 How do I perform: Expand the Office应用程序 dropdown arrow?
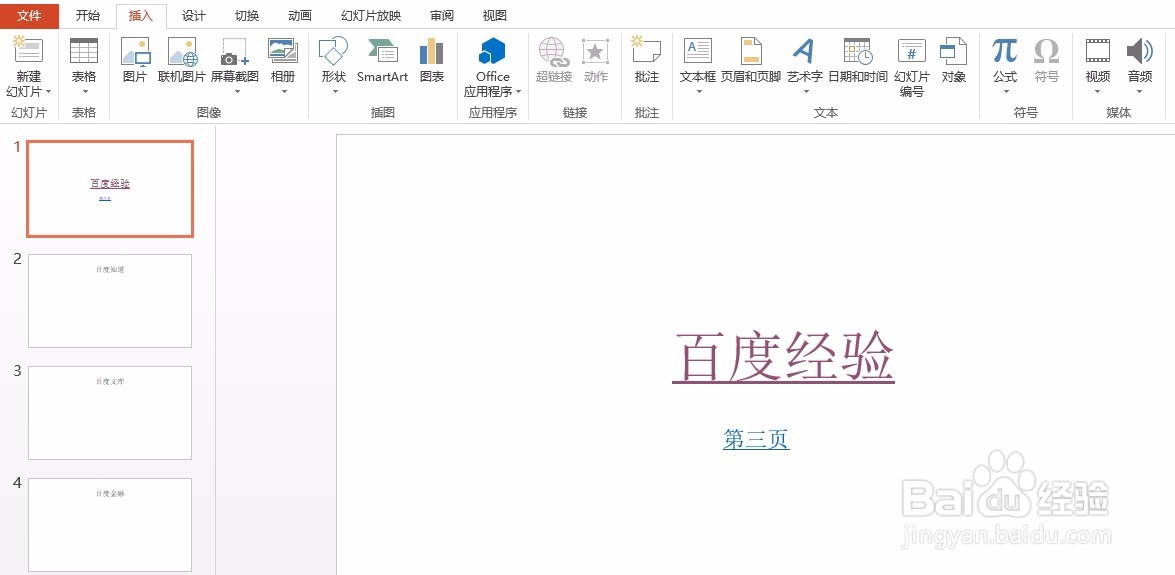[519, 92]
